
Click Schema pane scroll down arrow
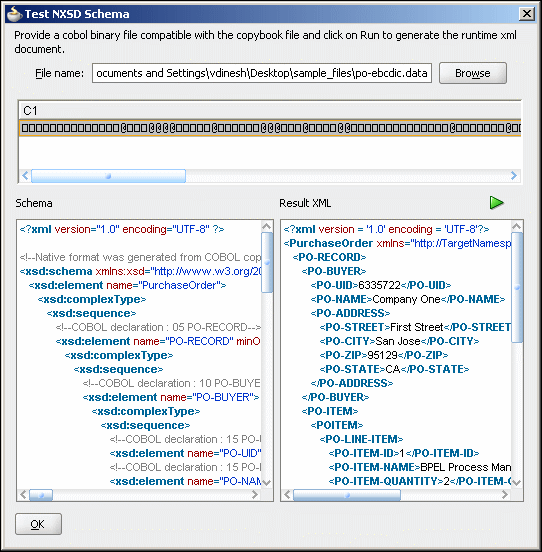click(267, 482)
